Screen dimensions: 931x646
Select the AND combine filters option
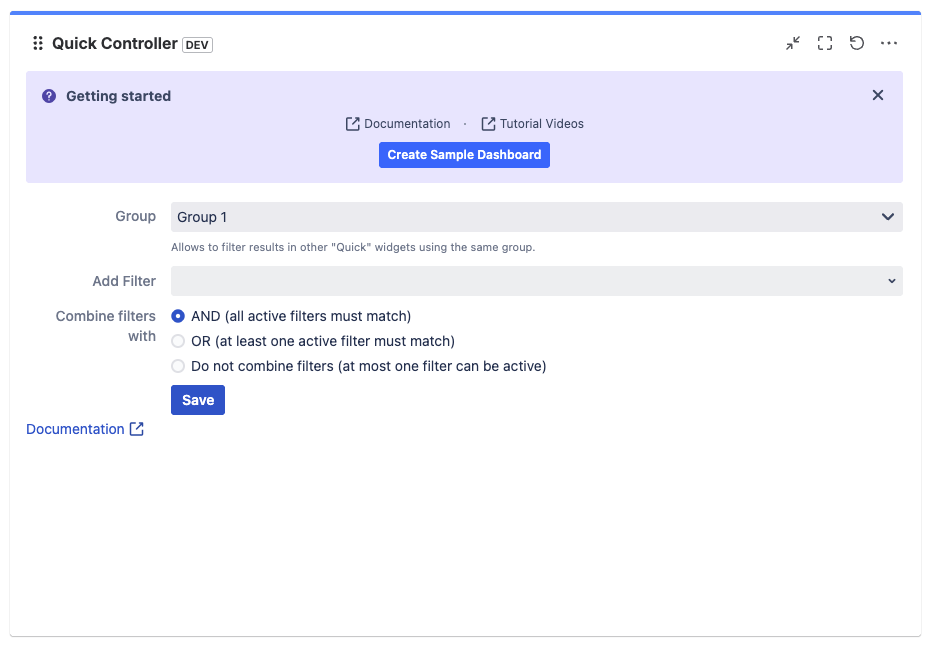click(177, 316)
